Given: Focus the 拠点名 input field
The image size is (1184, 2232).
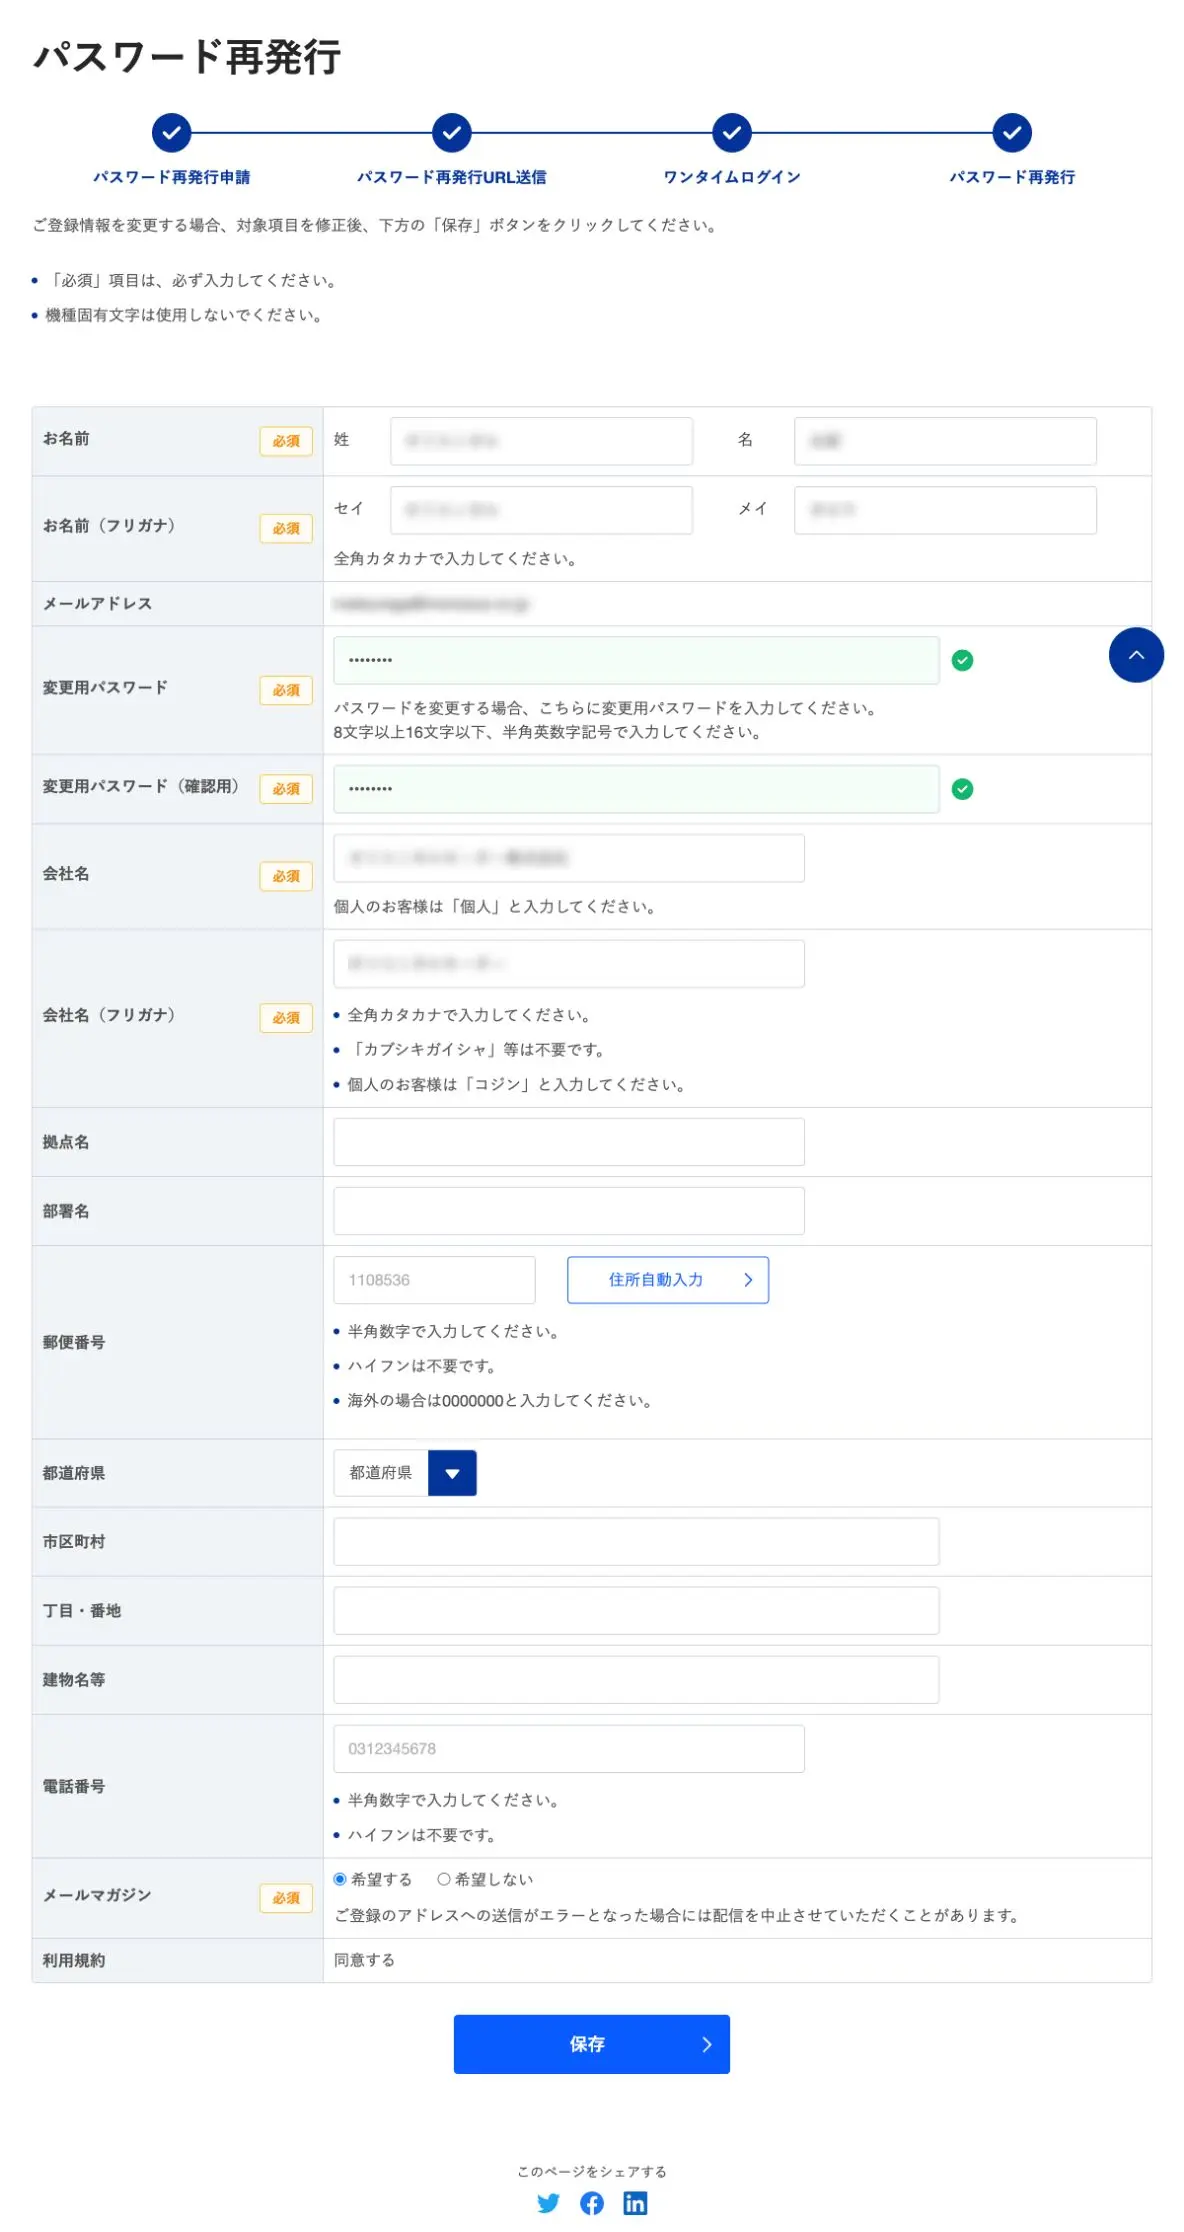Looking at the screenshot, I should (x=569, y=1142).
